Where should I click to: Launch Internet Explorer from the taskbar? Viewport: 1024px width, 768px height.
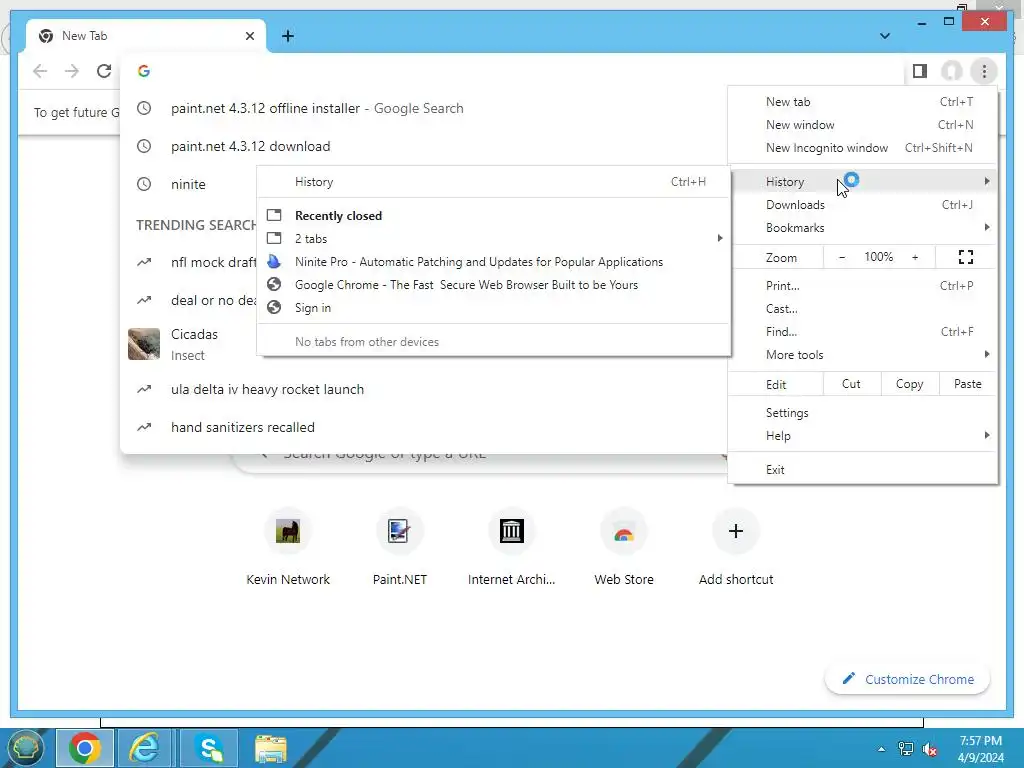coord(145,748)
